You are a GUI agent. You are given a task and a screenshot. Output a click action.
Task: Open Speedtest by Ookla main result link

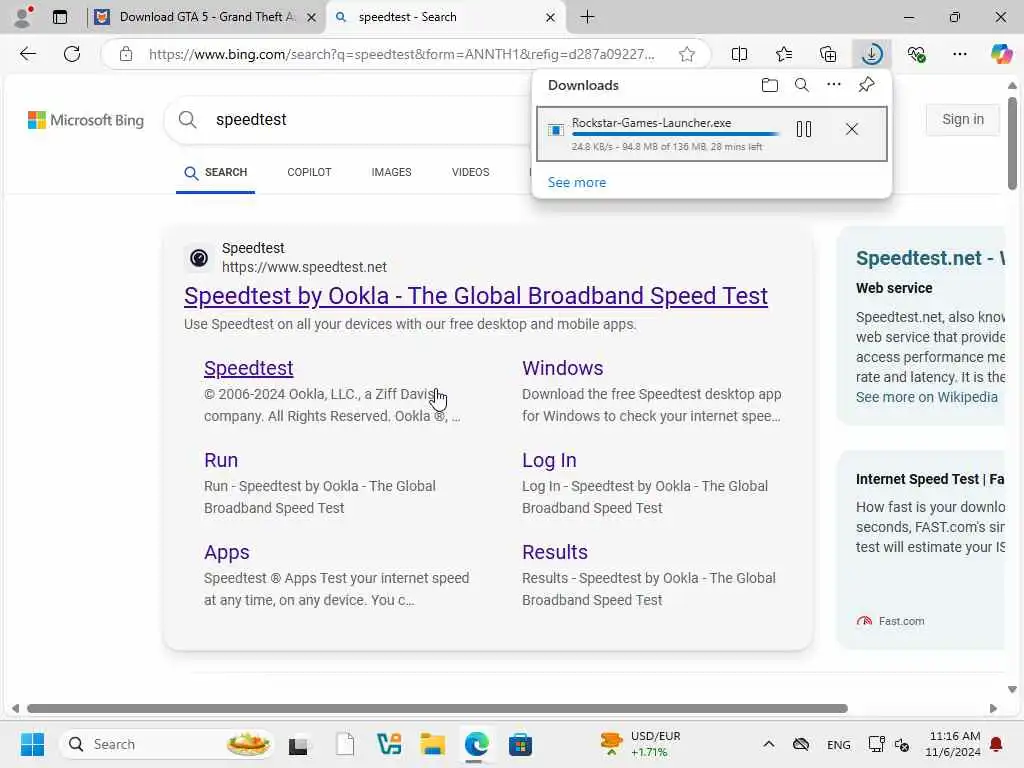point(475,296)
